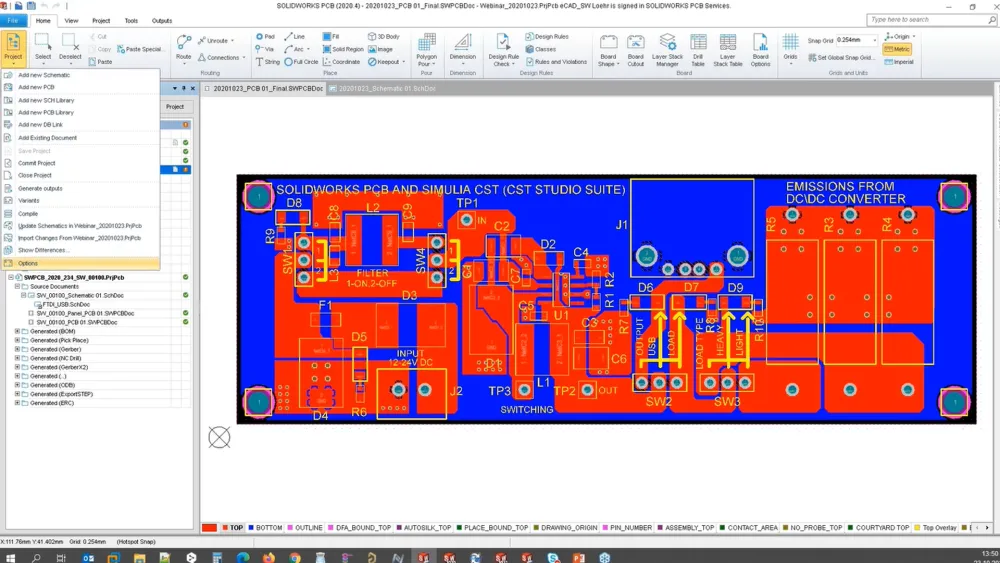Viewport: 1000px width, 563px height.
Task: Switch units to Metric
Action: tap(897, 49)
